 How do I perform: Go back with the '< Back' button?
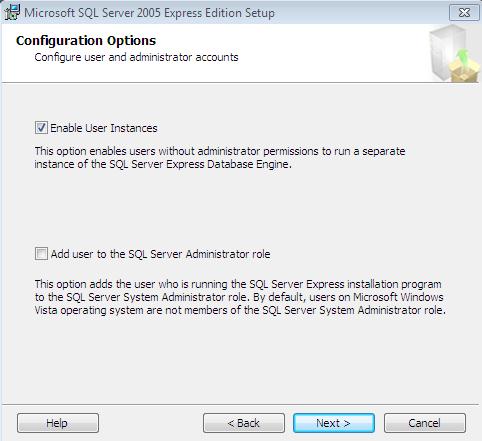click(x=244, y=423)
